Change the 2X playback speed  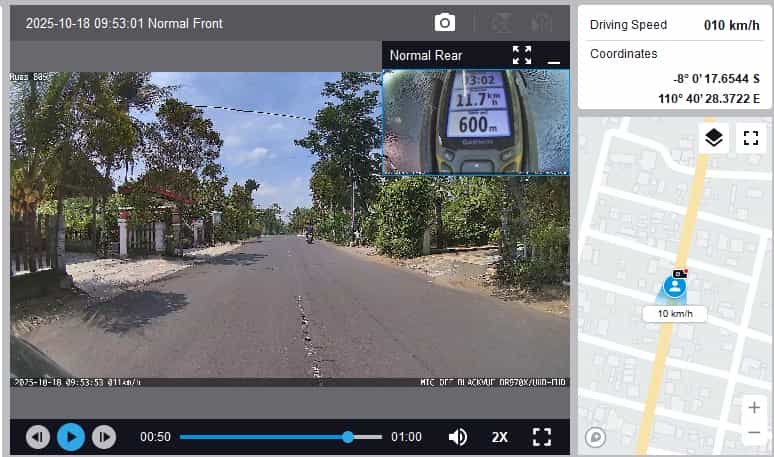click(x=500, y=437)
